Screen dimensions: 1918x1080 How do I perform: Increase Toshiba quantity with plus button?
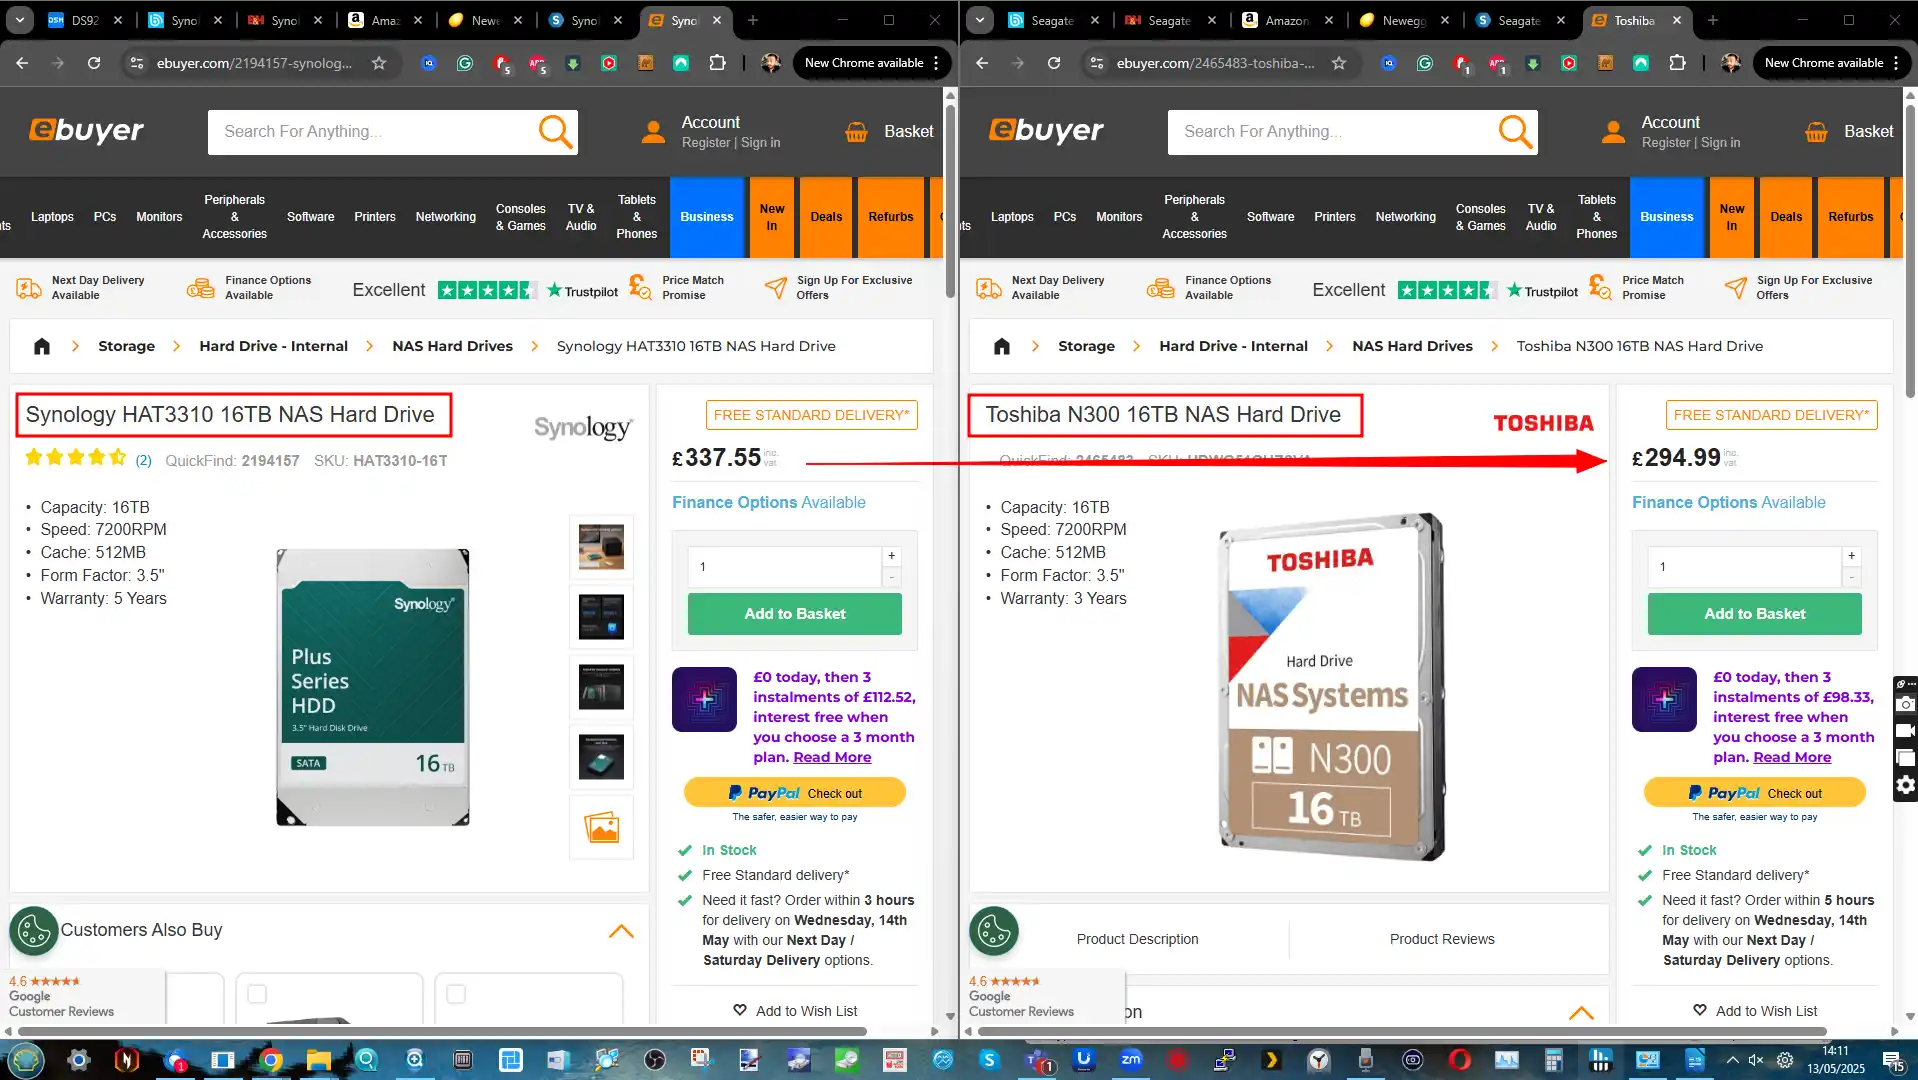tap(1851, 556)
